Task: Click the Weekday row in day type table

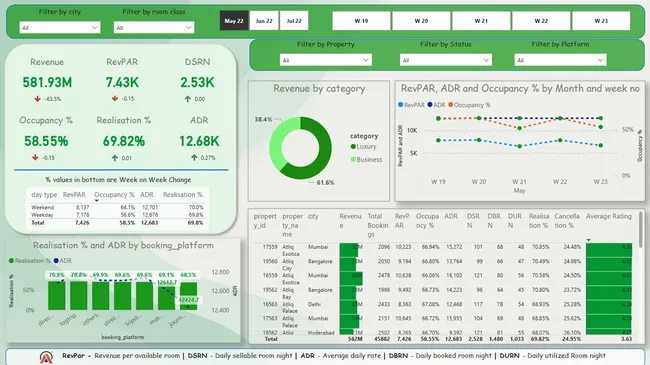Action: (x=117, y=215)
